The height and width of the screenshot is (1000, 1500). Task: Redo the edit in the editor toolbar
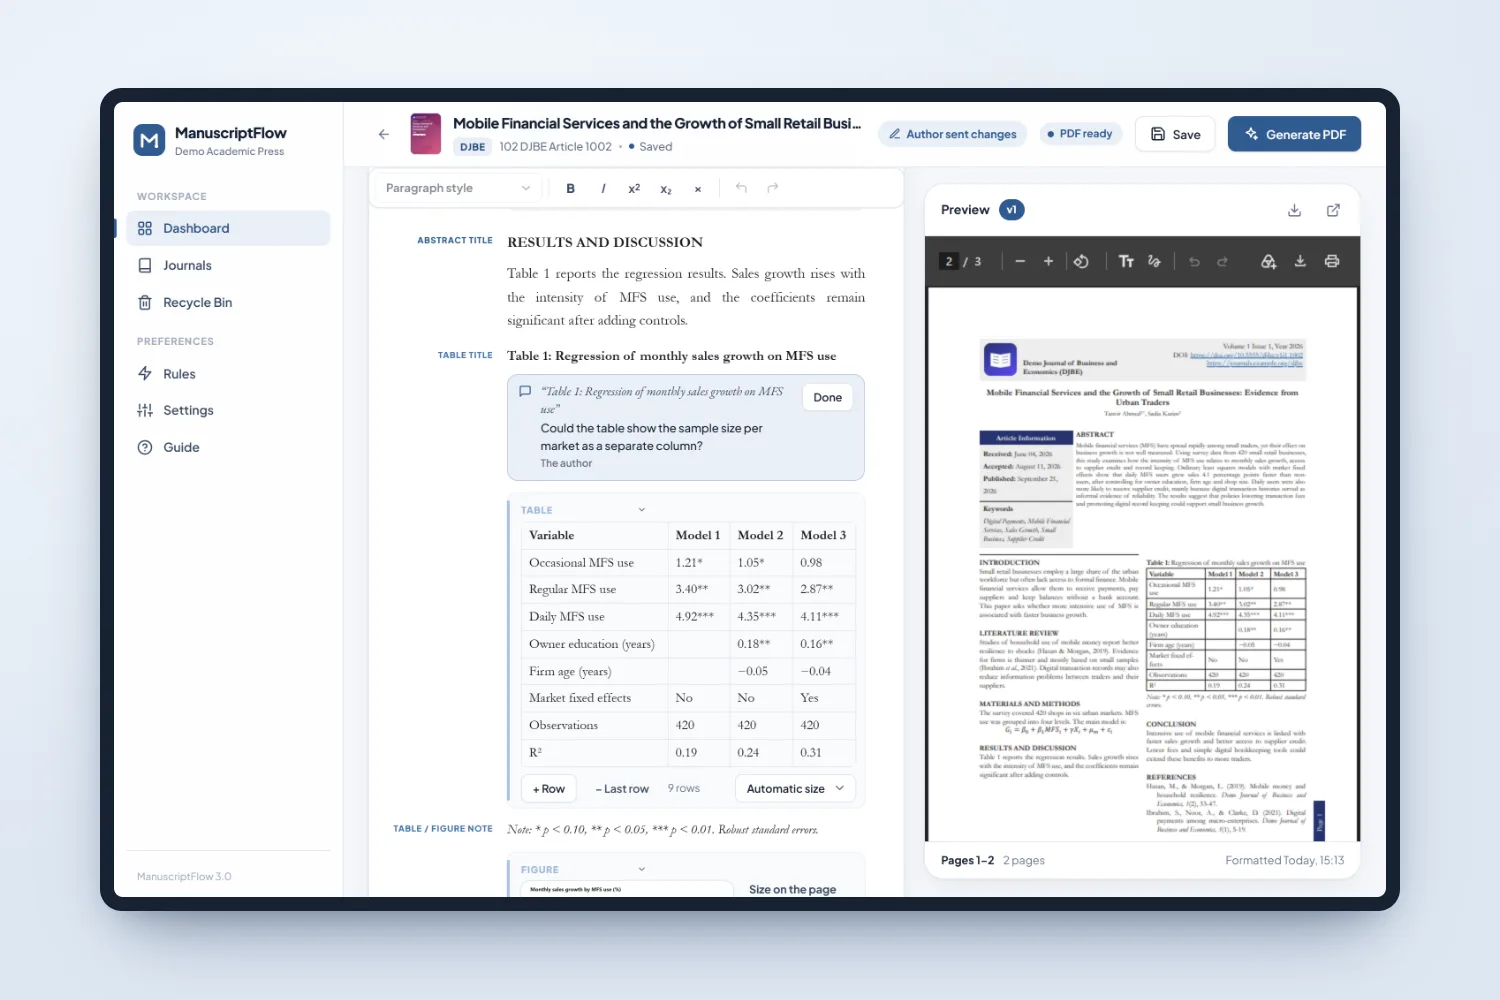(773, 188)
